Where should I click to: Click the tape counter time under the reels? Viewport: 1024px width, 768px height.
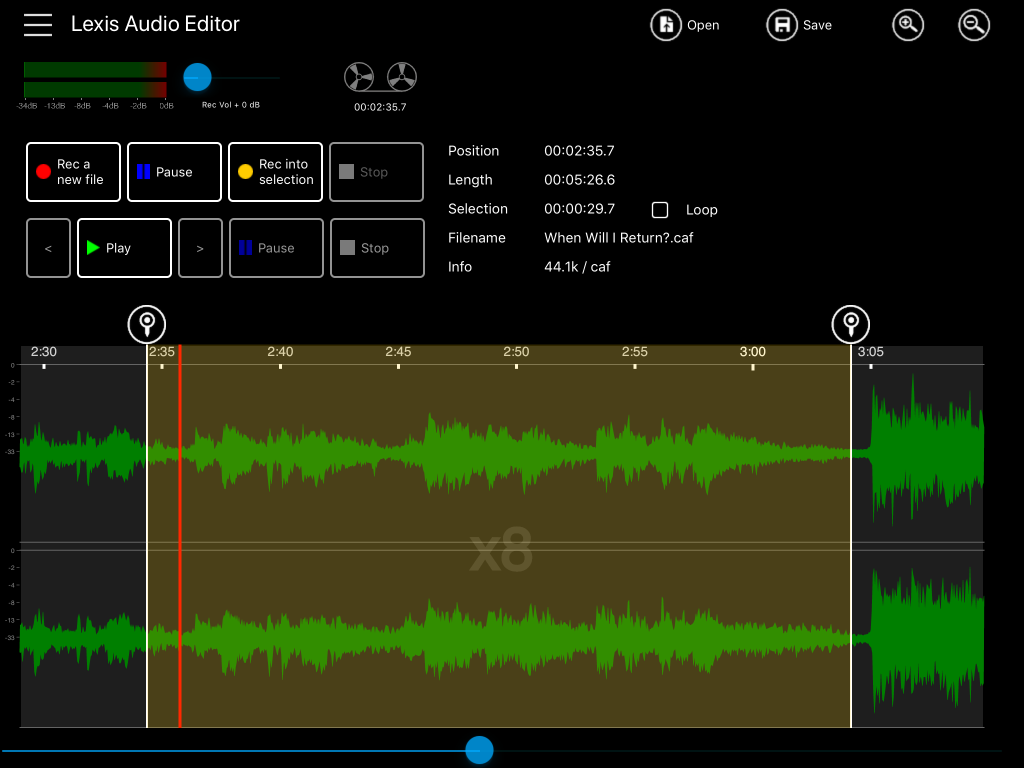click(380, 107)
